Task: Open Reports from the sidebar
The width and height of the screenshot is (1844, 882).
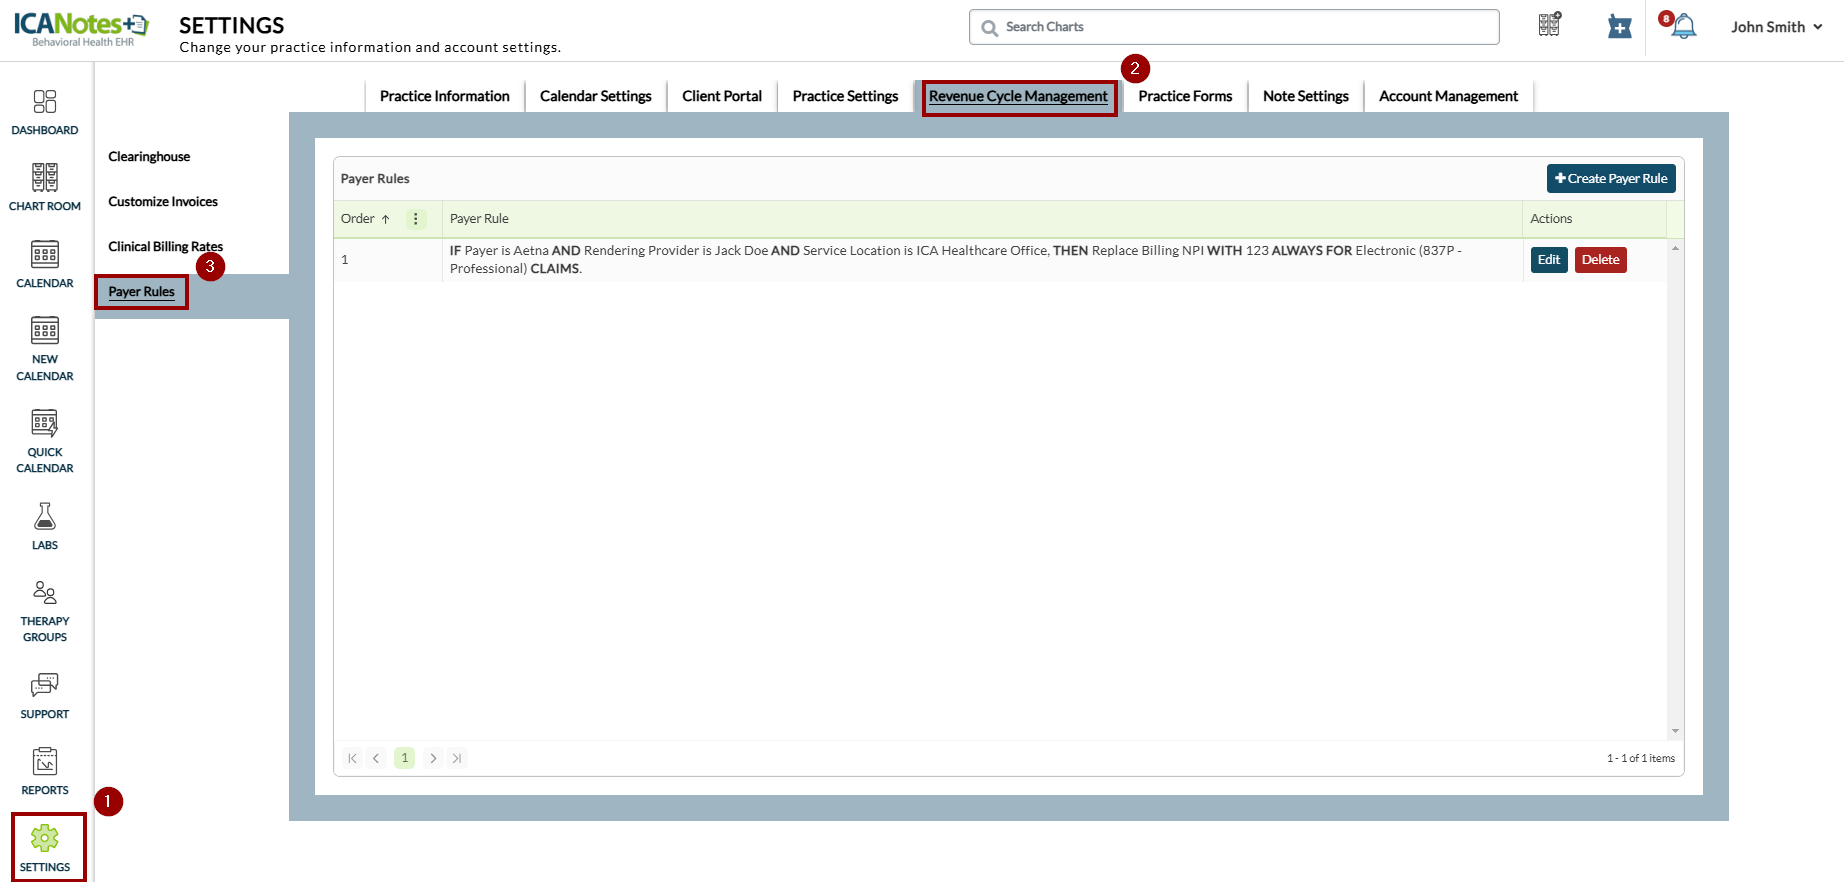Action: [x=45, y=771]
